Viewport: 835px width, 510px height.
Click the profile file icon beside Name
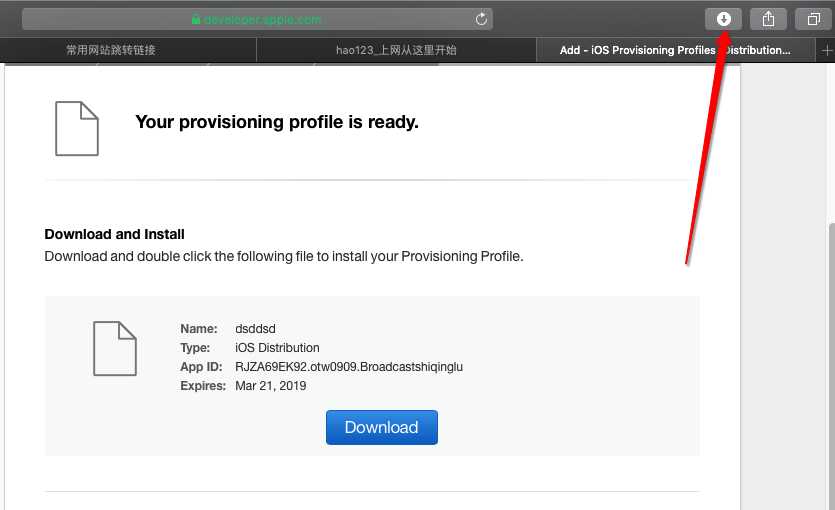point(114,348)
